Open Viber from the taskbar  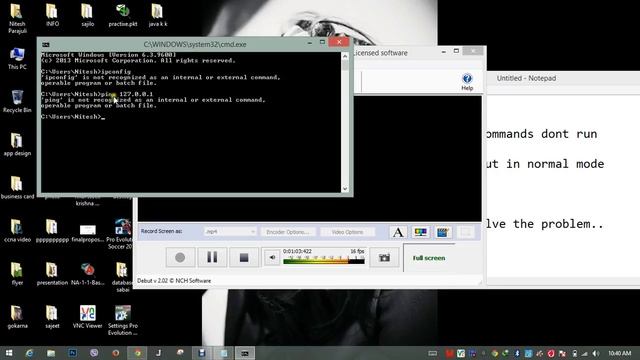pyautogui.click(x=94, y=353)
